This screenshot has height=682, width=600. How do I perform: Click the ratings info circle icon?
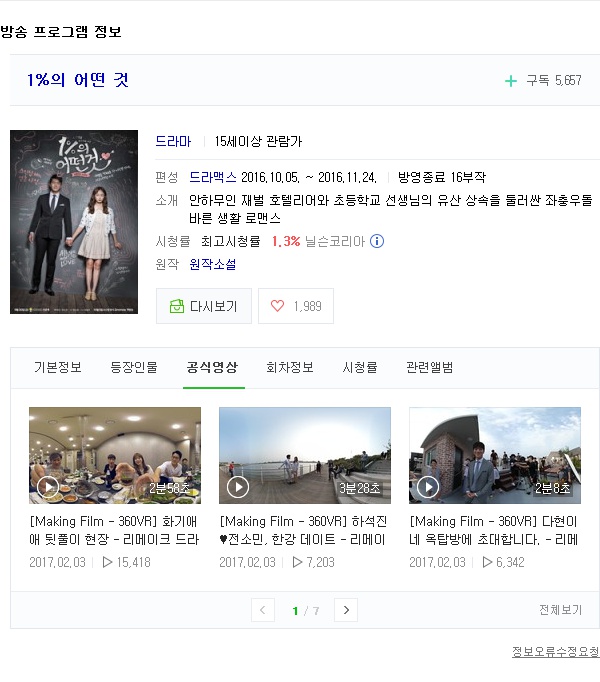tap(377, 241)
